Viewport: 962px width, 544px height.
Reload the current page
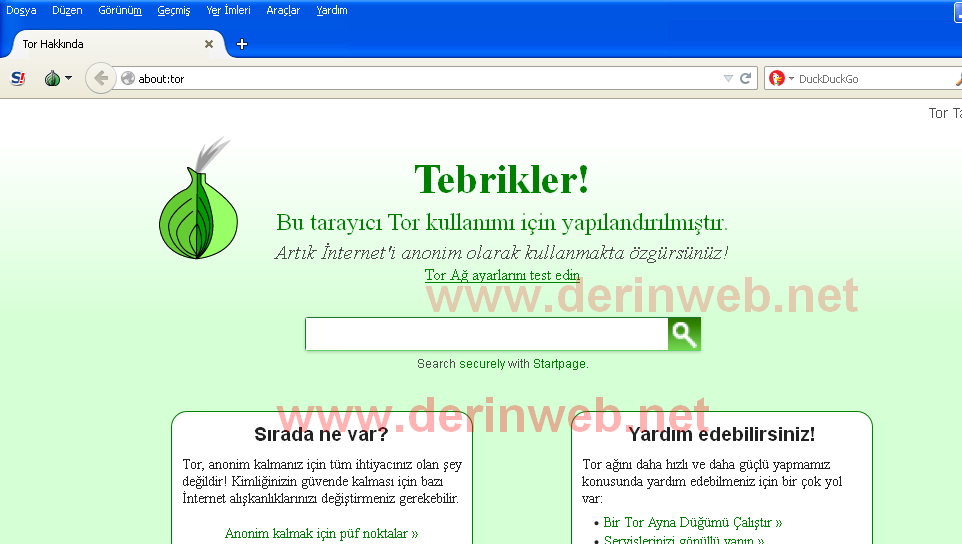pos(745,79)
